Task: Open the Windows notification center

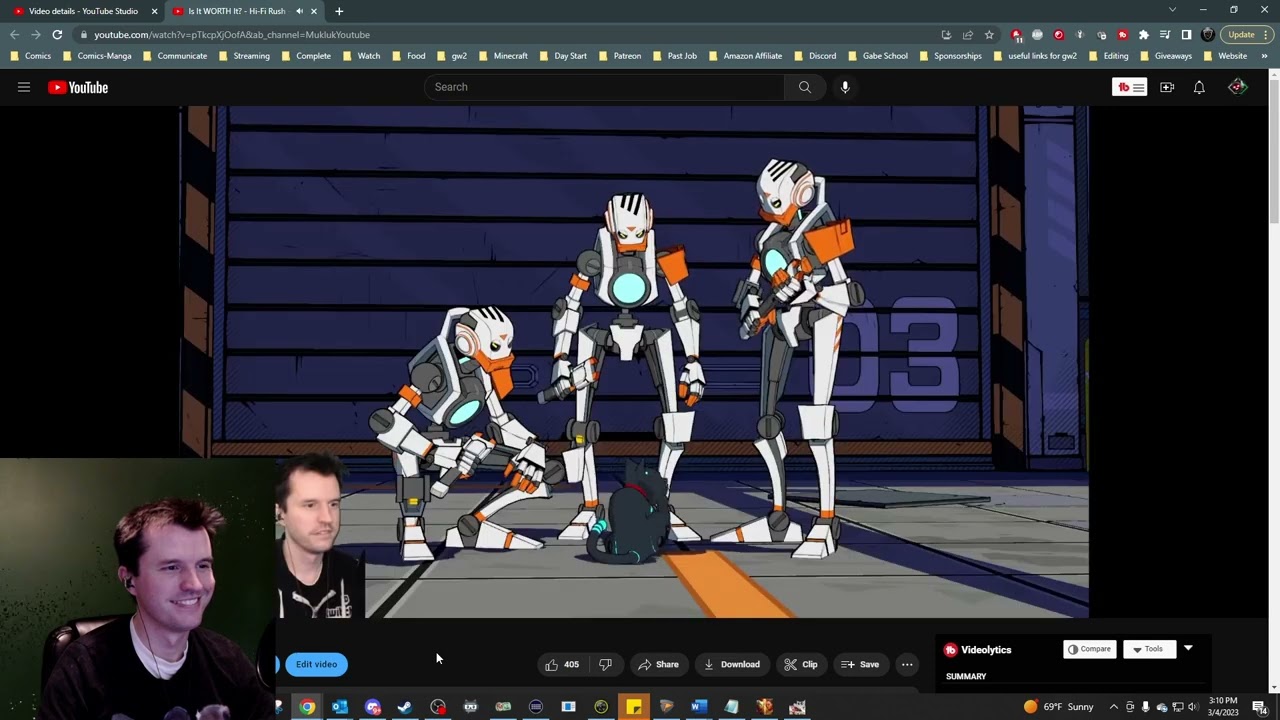Action: click(1260, 707)
